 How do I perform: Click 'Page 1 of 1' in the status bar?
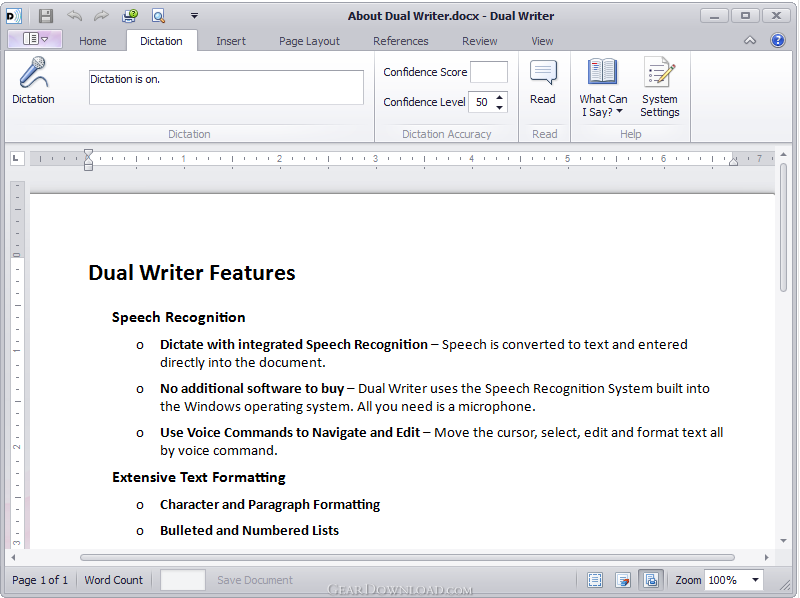point(40,580)
